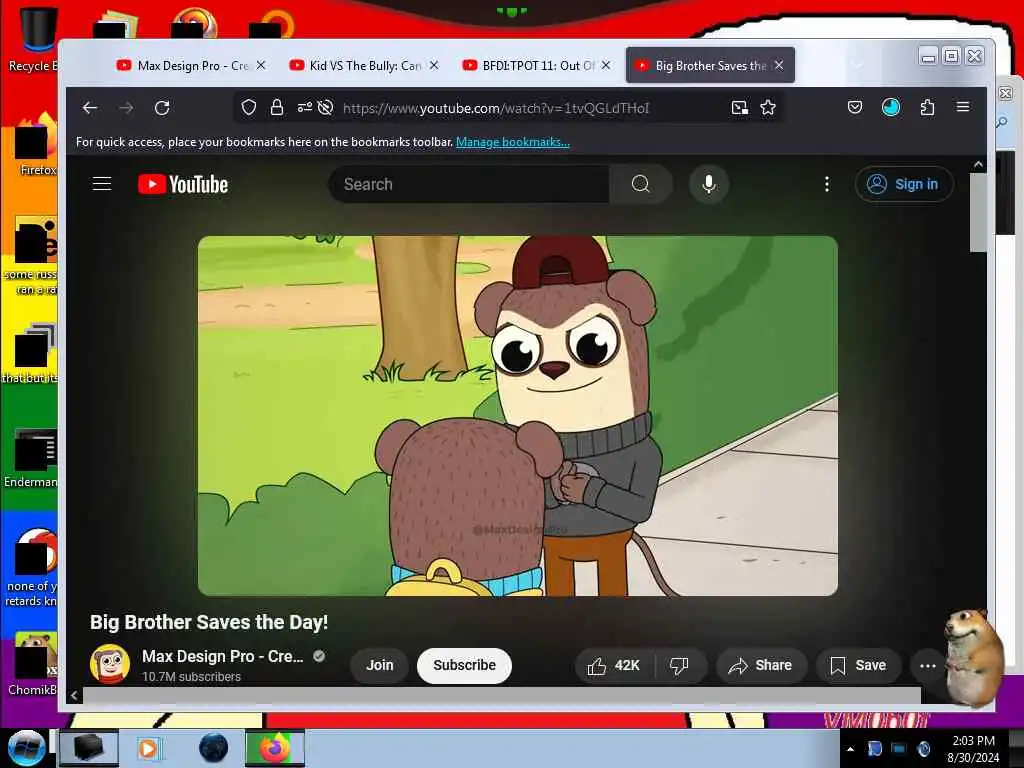Open permissions icon in address bar
The width and height of the screenshot is (1024, 768).
coord(304,108)
